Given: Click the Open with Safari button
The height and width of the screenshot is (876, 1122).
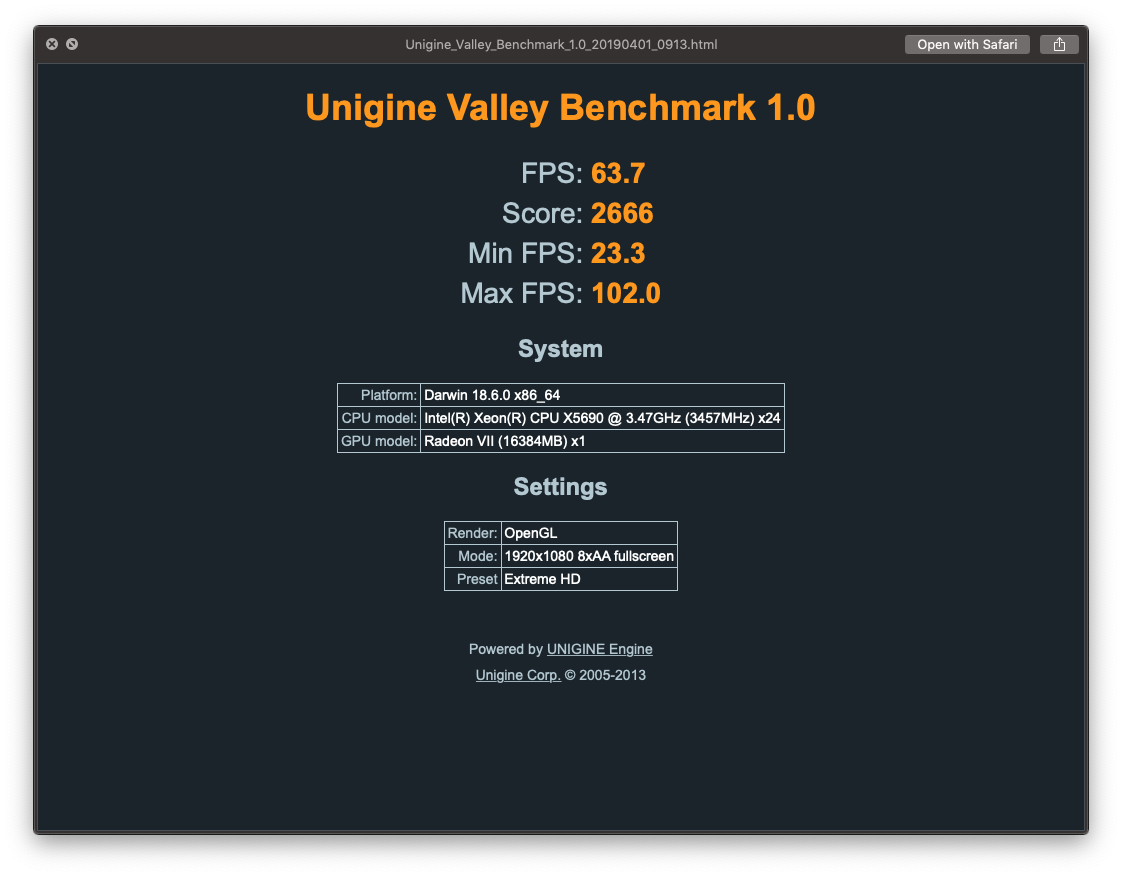Looking at the screenshot, I should pos(967,44).
